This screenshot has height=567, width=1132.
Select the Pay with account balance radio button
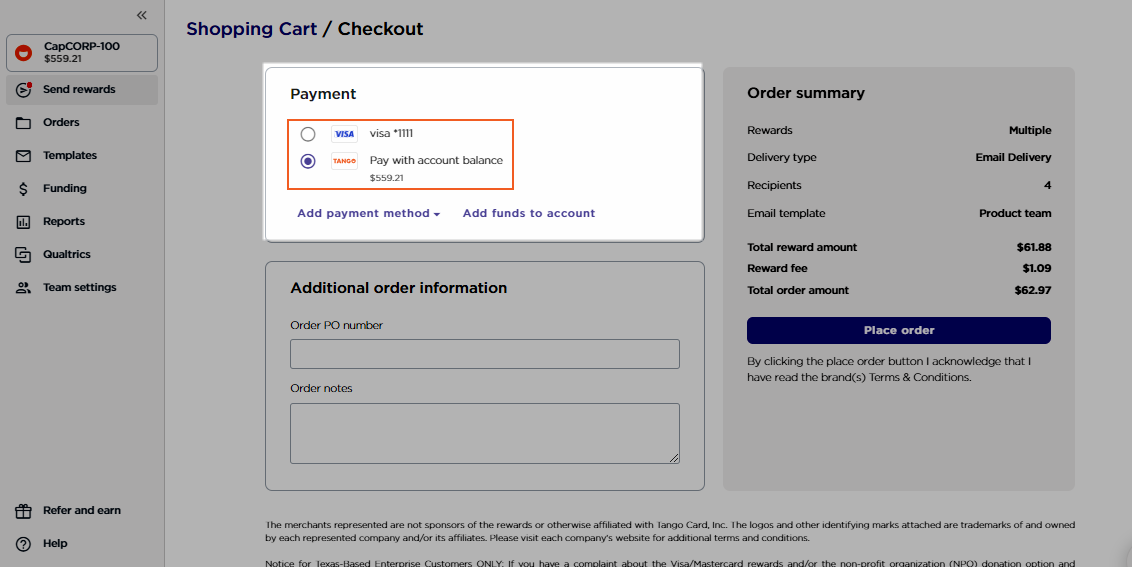tap(308, 161)
